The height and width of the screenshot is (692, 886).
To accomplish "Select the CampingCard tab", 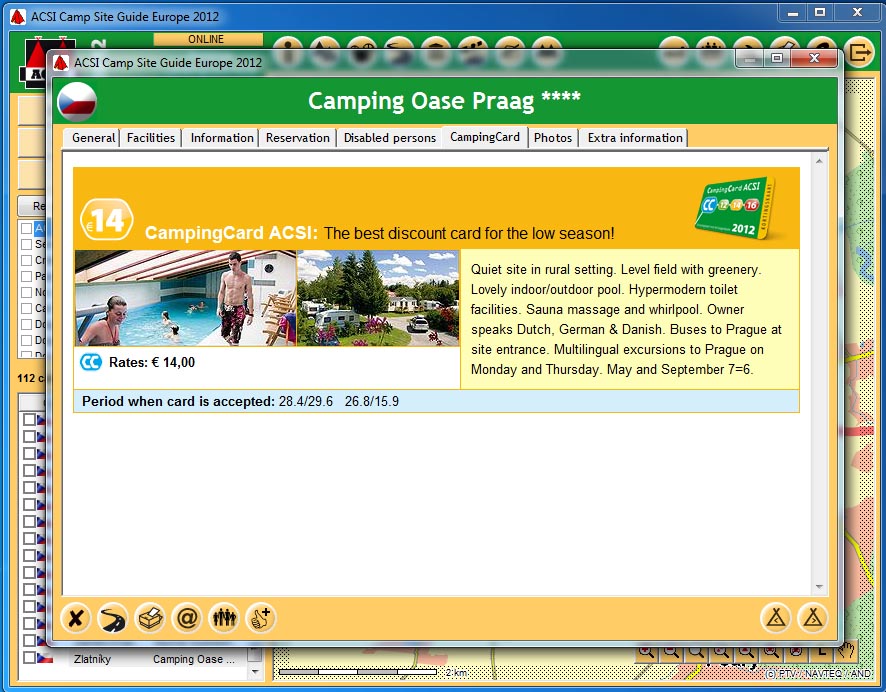I will click(485, 137).
